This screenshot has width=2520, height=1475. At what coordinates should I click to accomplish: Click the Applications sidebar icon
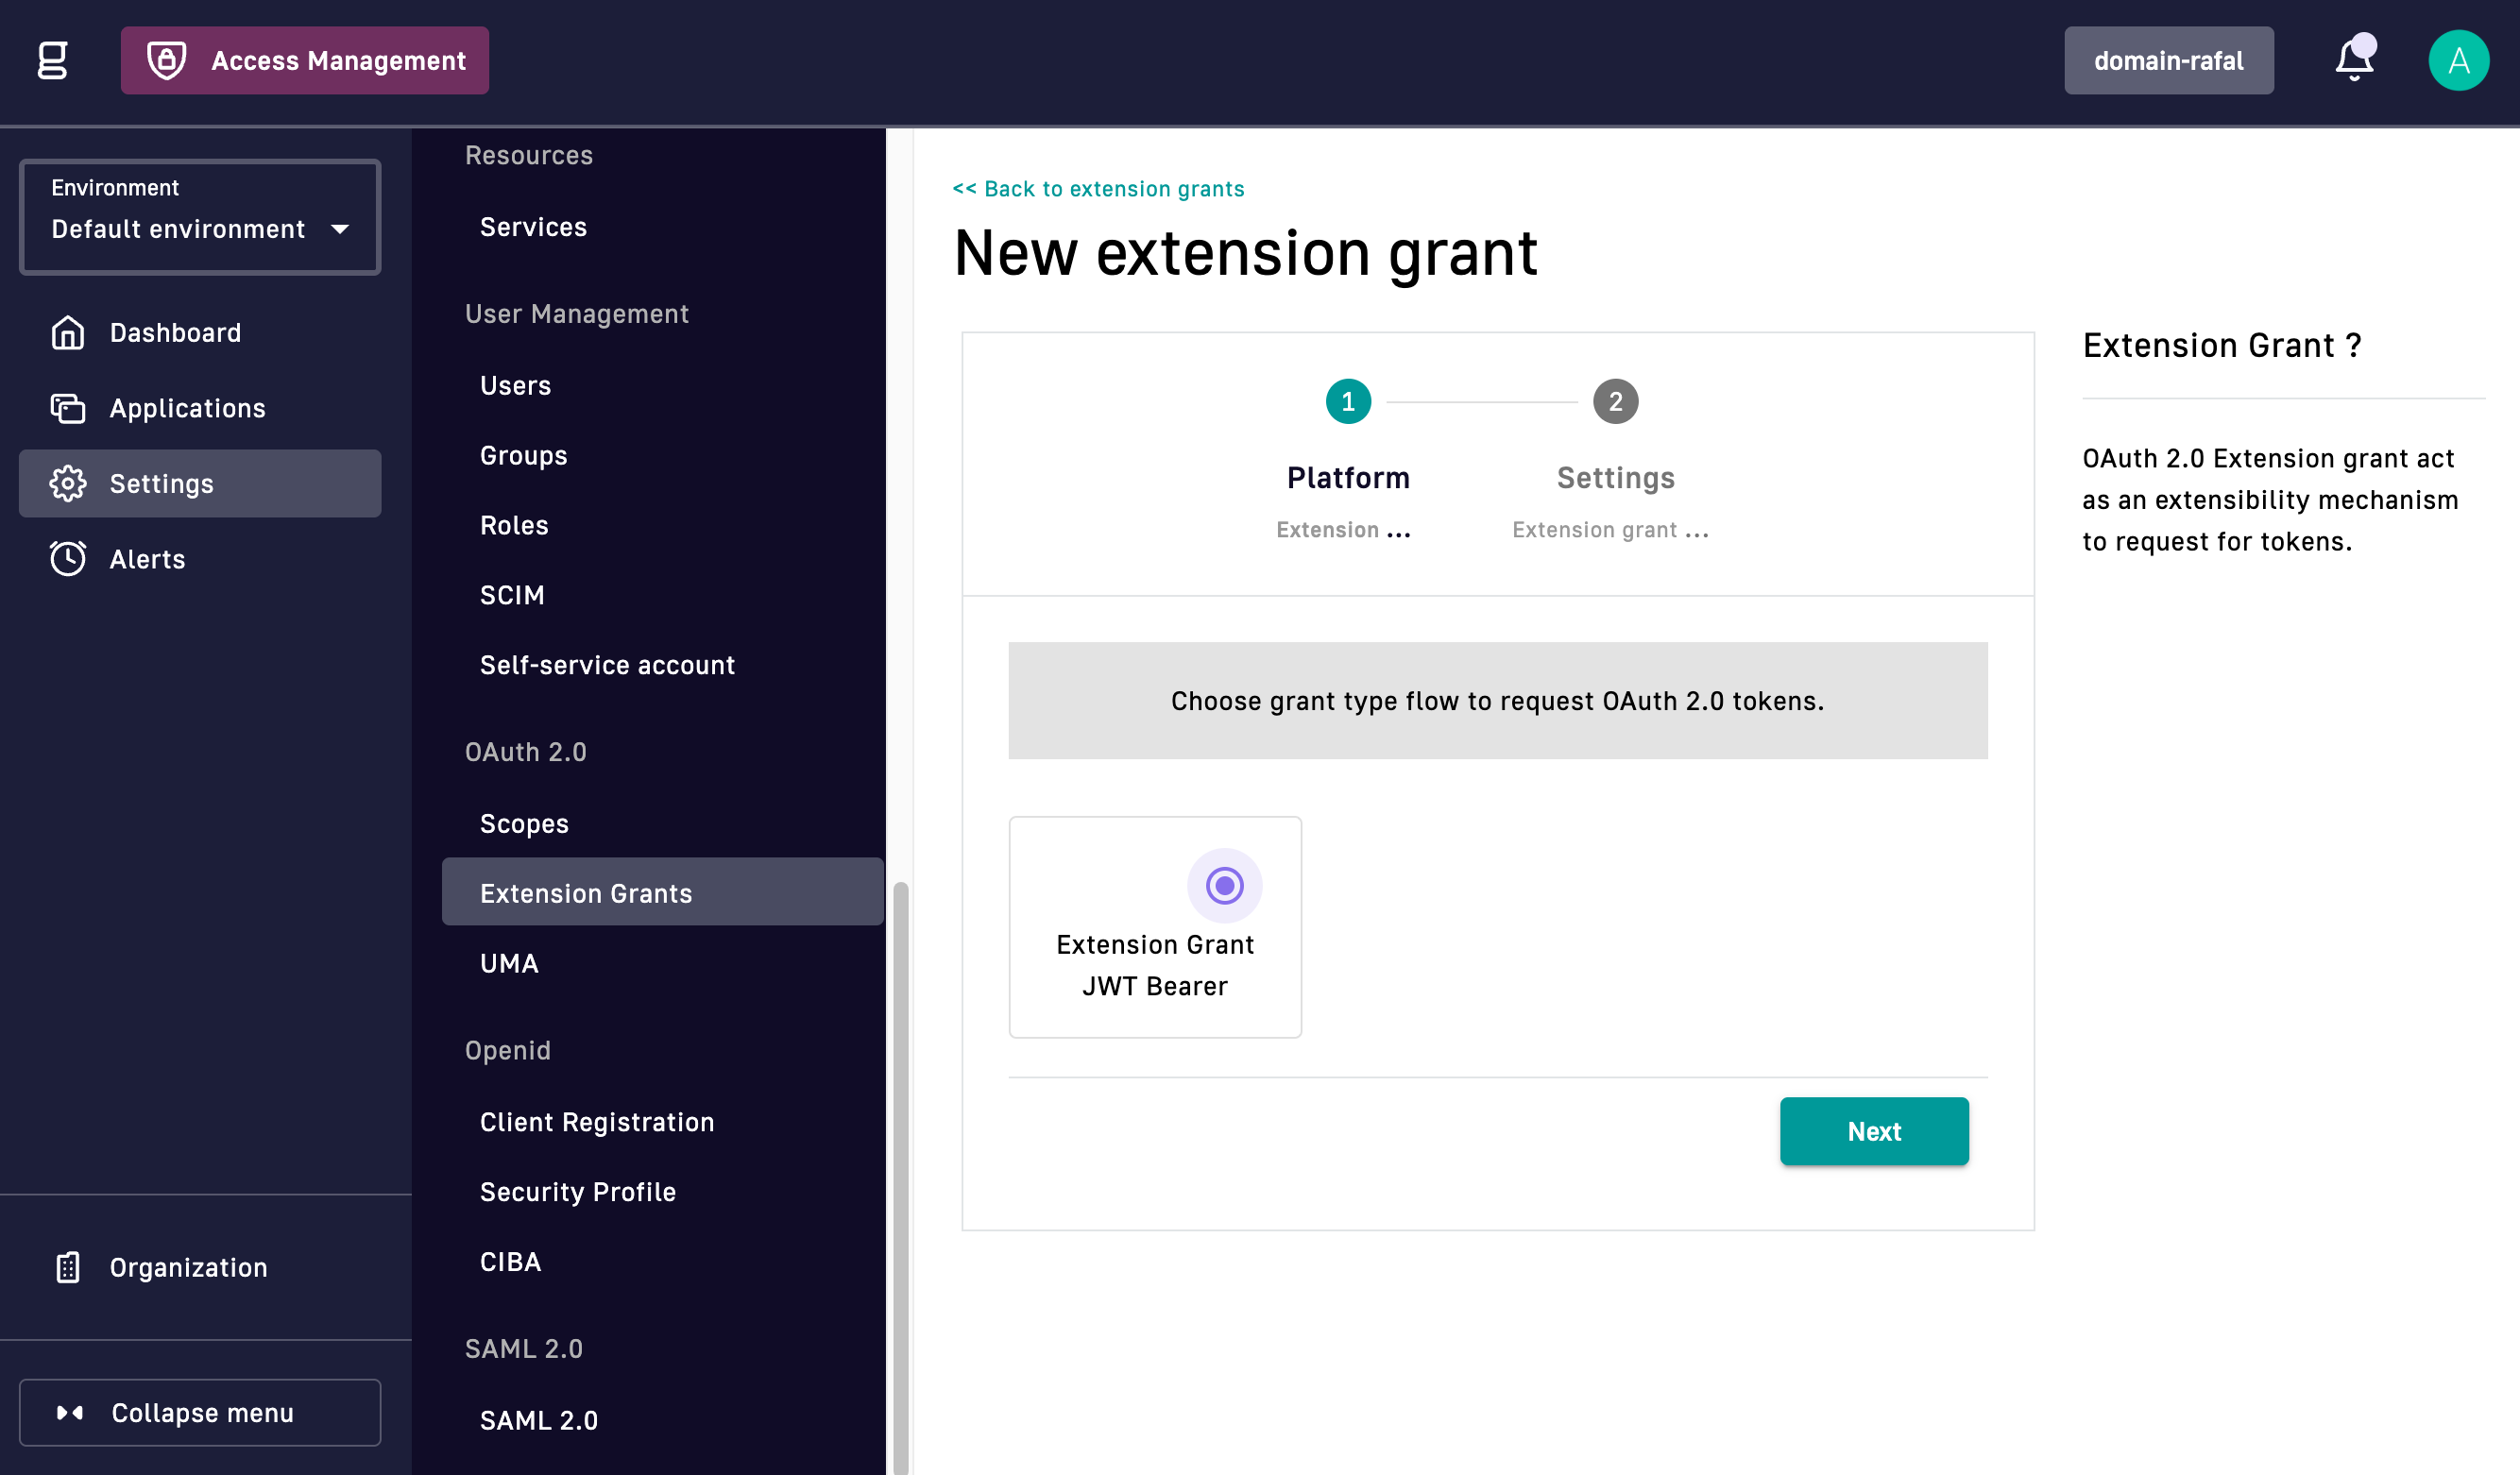pyautogui.click(x=67, y=408)
